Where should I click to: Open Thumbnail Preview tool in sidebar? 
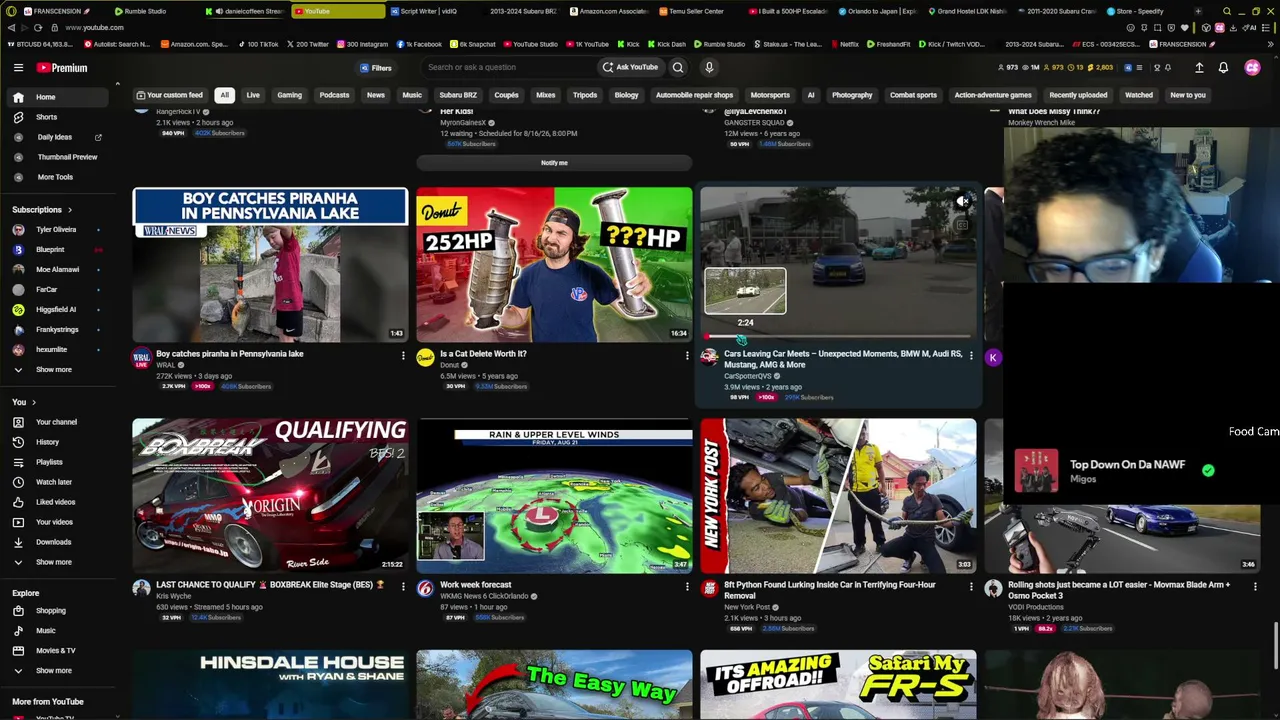pyautogui.click(x=67, y=157)
